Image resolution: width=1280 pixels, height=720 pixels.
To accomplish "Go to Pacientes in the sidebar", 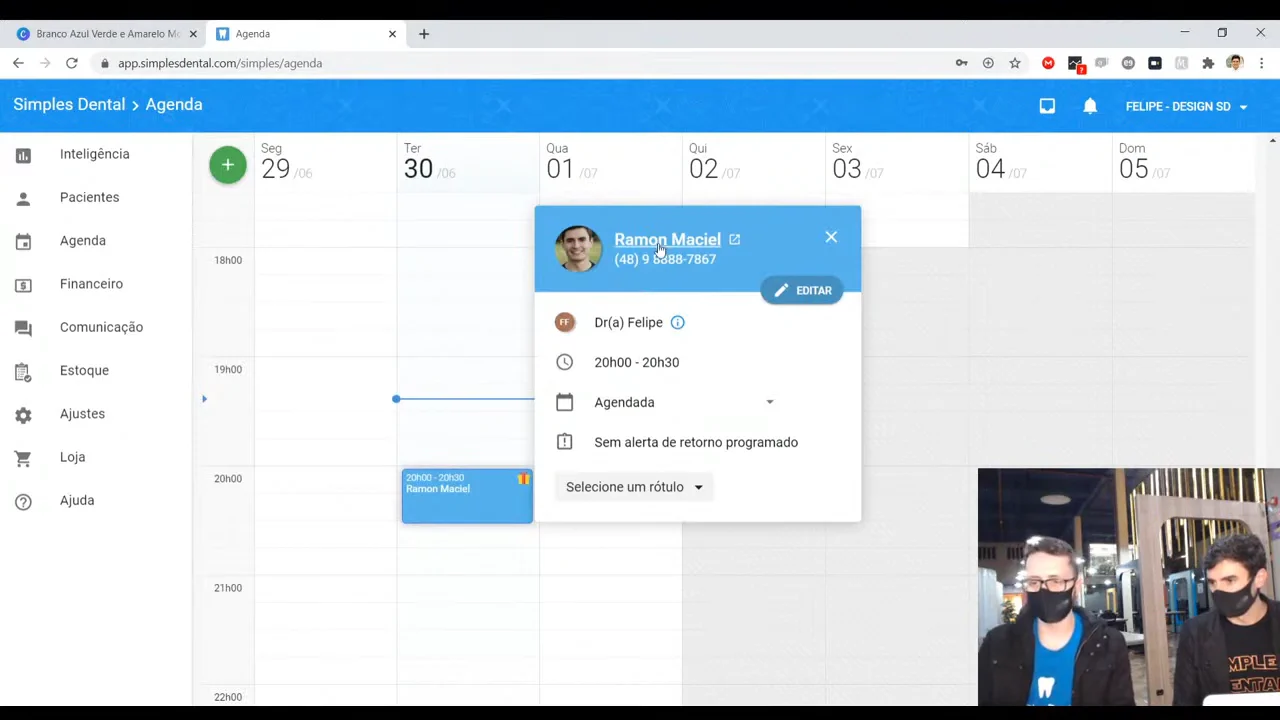I will point(89,197).
